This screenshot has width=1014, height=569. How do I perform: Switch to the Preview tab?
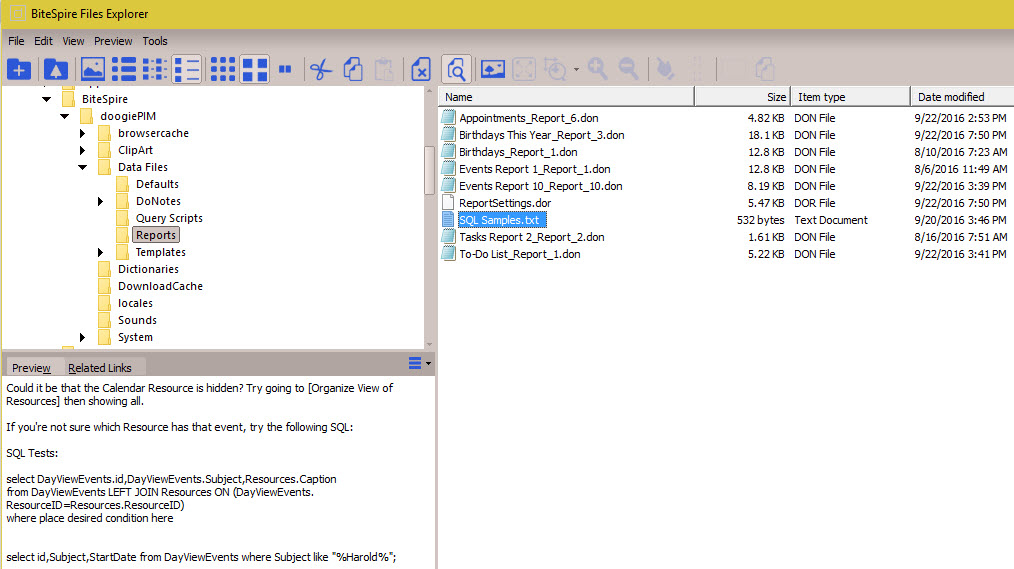click(x=31, y=368)
